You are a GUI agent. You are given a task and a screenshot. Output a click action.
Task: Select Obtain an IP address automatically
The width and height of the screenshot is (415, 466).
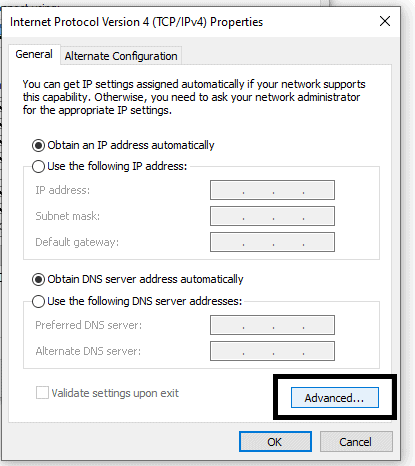click(38, 146)
